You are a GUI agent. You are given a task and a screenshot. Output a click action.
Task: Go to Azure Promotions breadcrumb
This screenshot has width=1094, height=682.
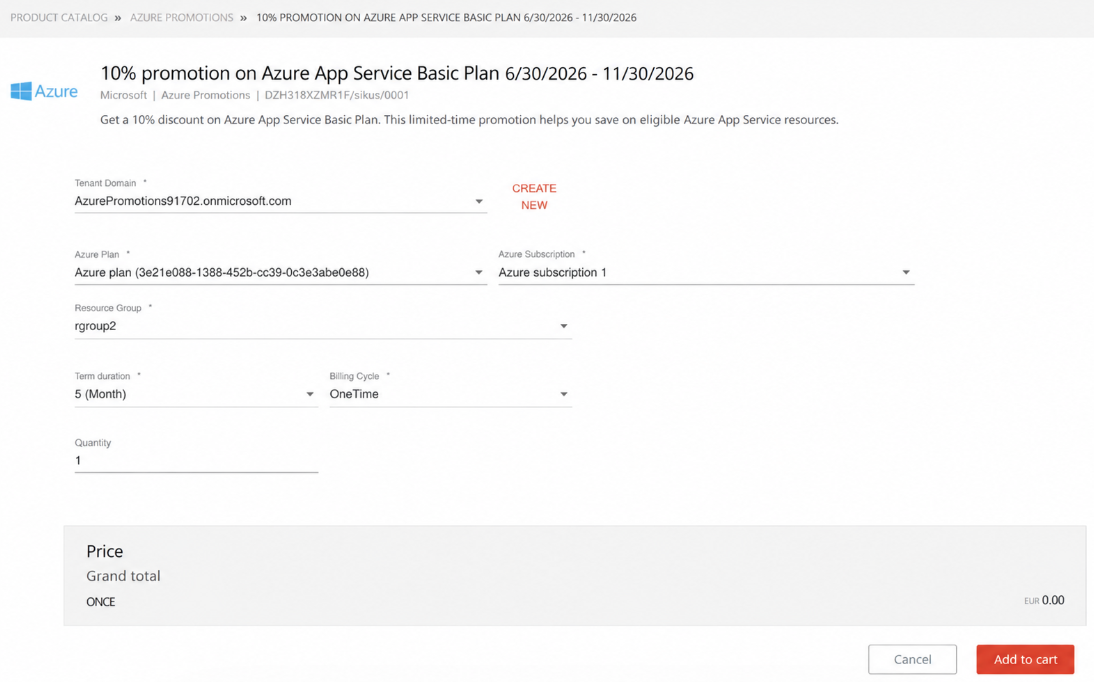(181, 17)
